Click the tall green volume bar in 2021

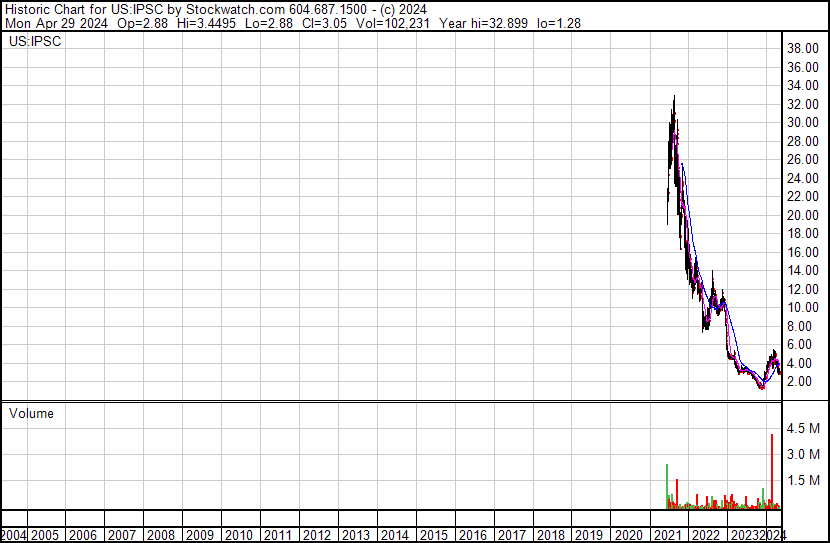(666, 486)
